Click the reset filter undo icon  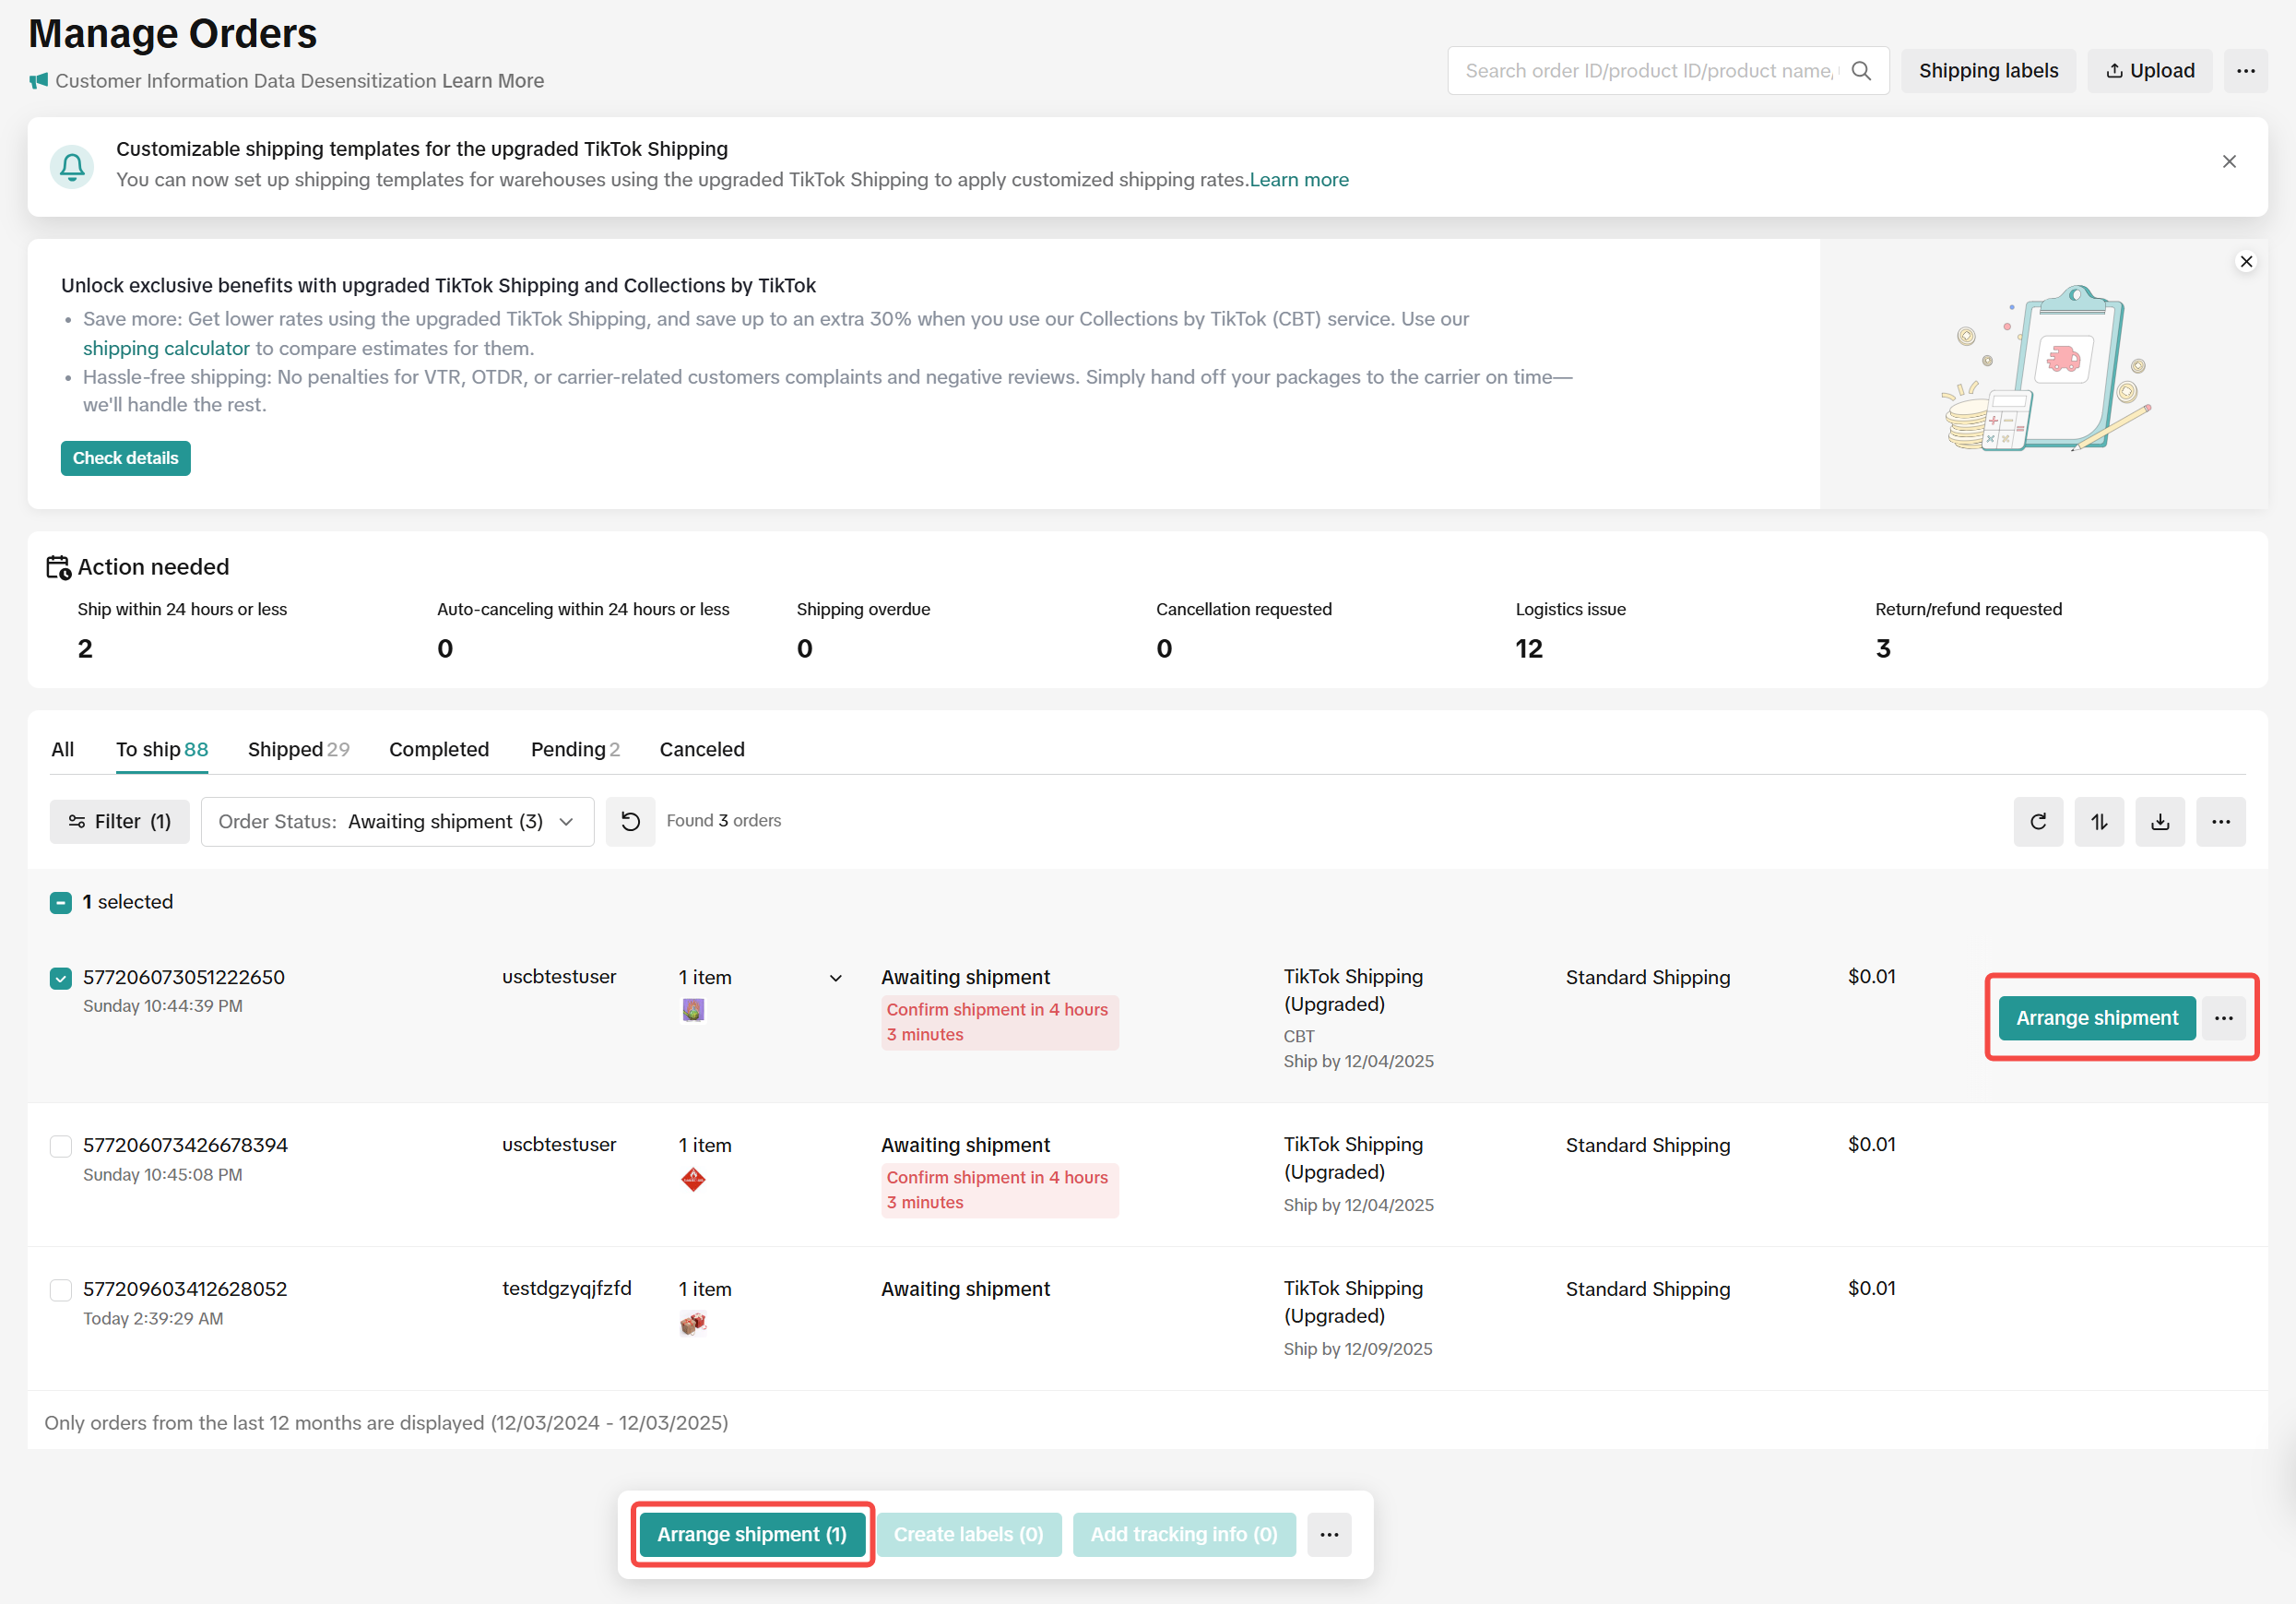(630, 821)
